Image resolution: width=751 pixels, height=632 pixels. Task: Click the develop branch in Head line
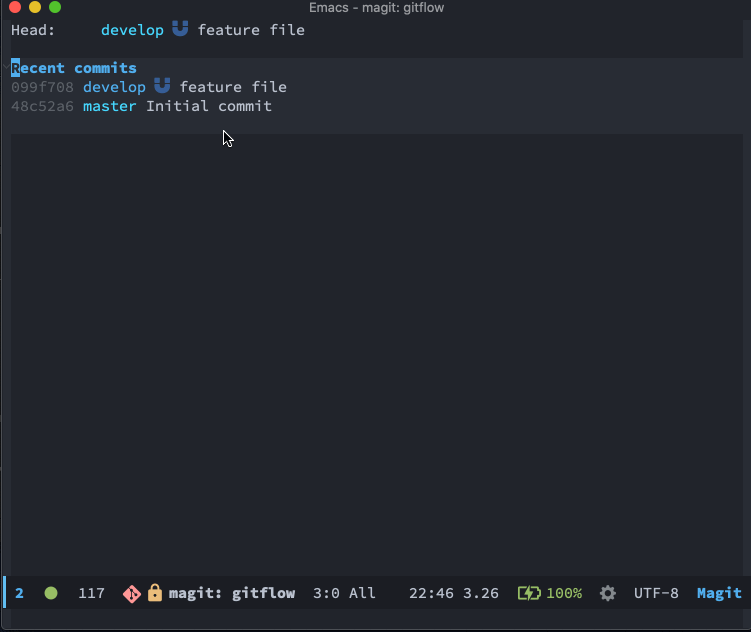(132, 30)
